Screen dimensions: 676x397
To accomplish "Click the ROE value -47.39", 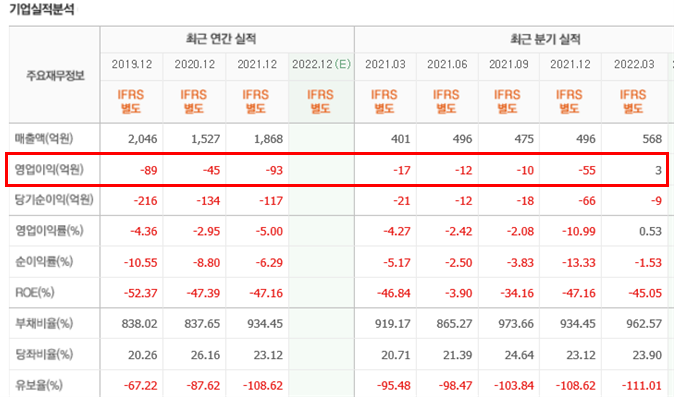I will pyautogui.click(x=203, y=293).
